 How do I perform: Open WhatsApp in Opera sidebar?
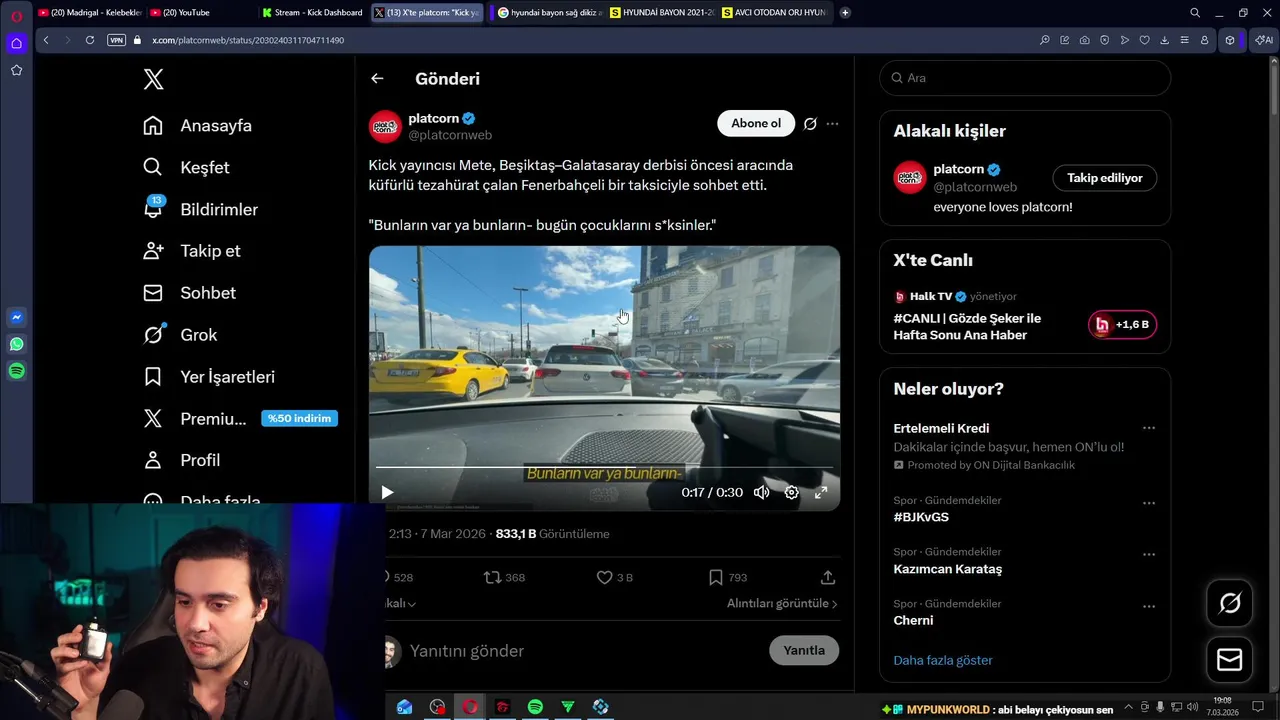16,344
